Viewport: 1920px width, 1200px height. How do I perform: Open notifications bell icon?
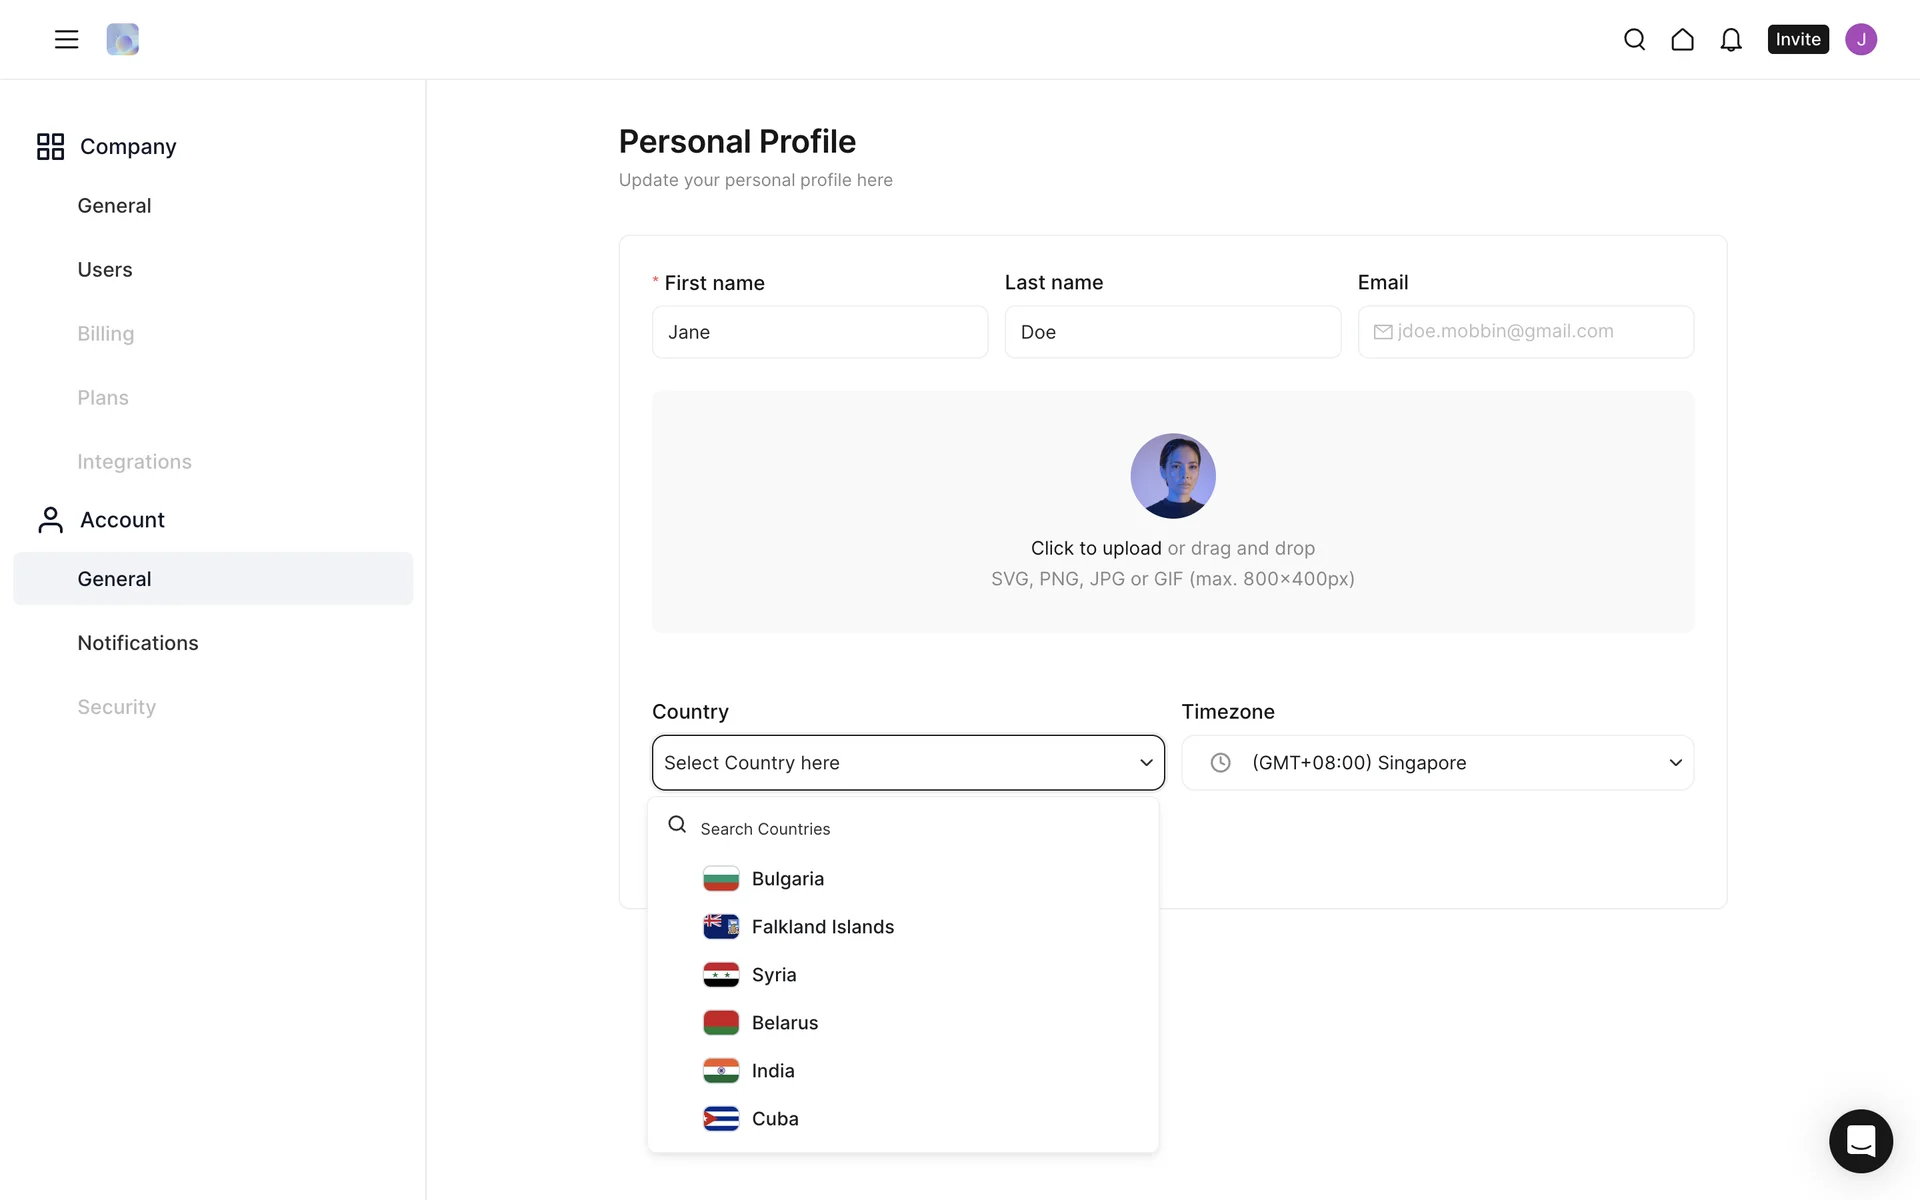[1731, 39]
